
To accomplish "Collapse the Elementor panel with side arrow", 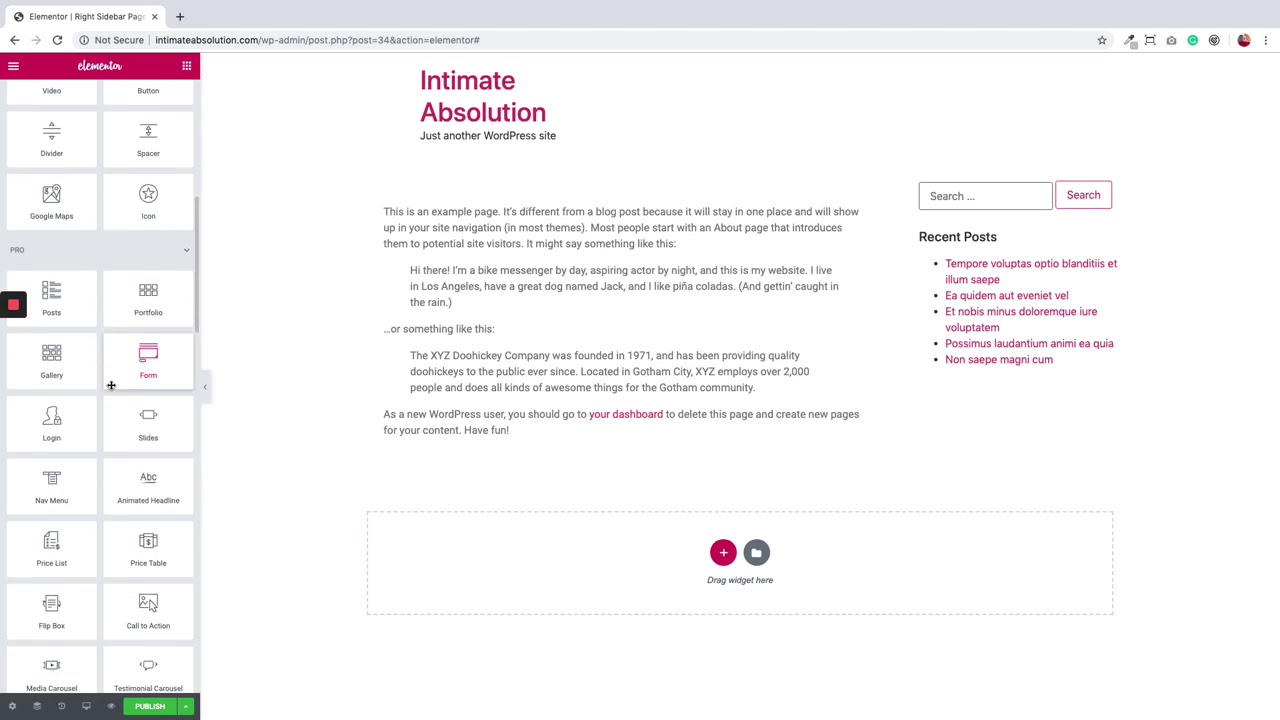I will point(205,387).
